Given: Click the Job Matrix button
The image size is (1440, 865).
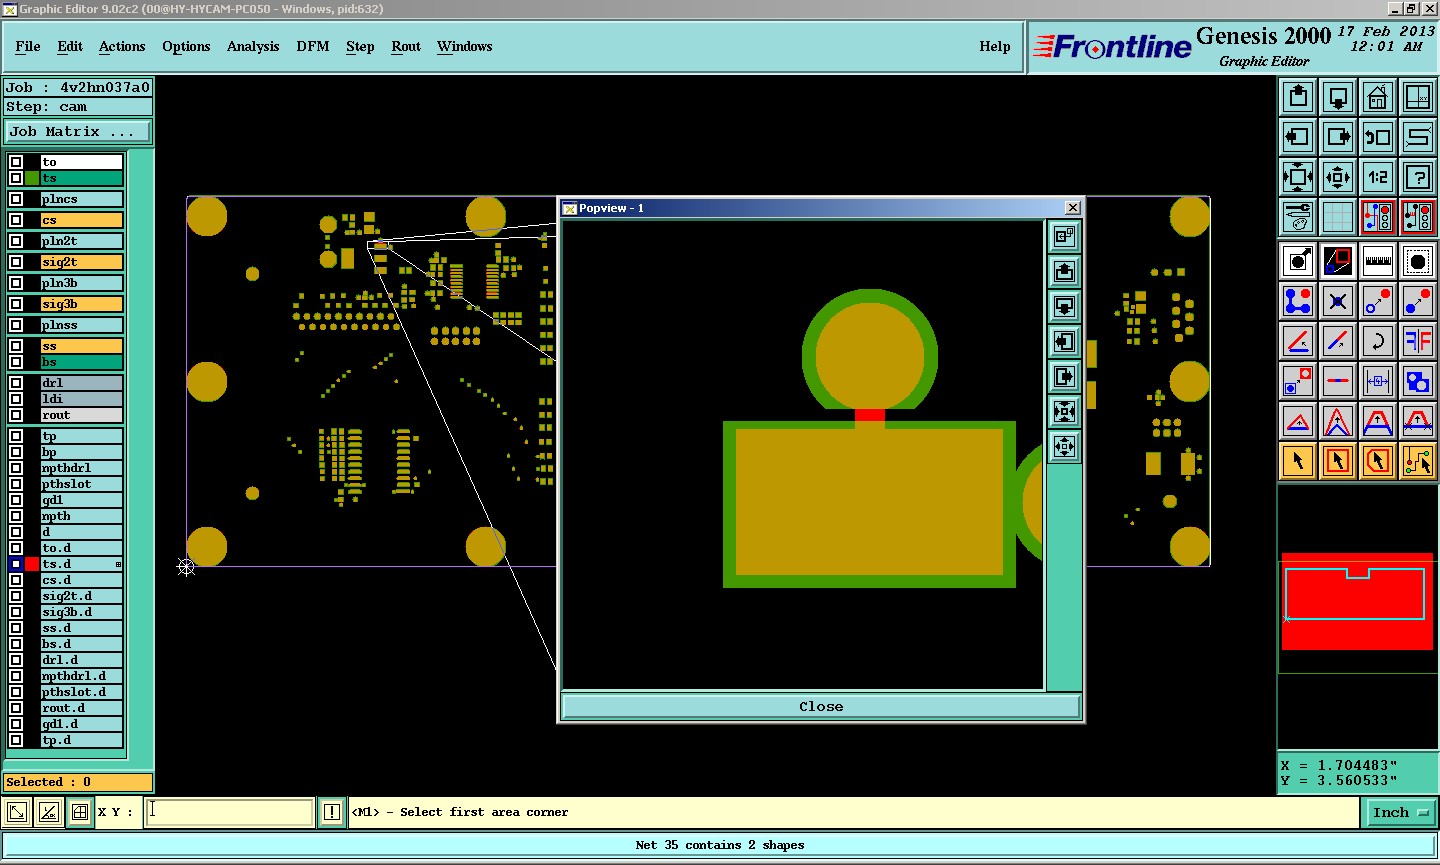Looking at the screenshot, I should 78,131.
